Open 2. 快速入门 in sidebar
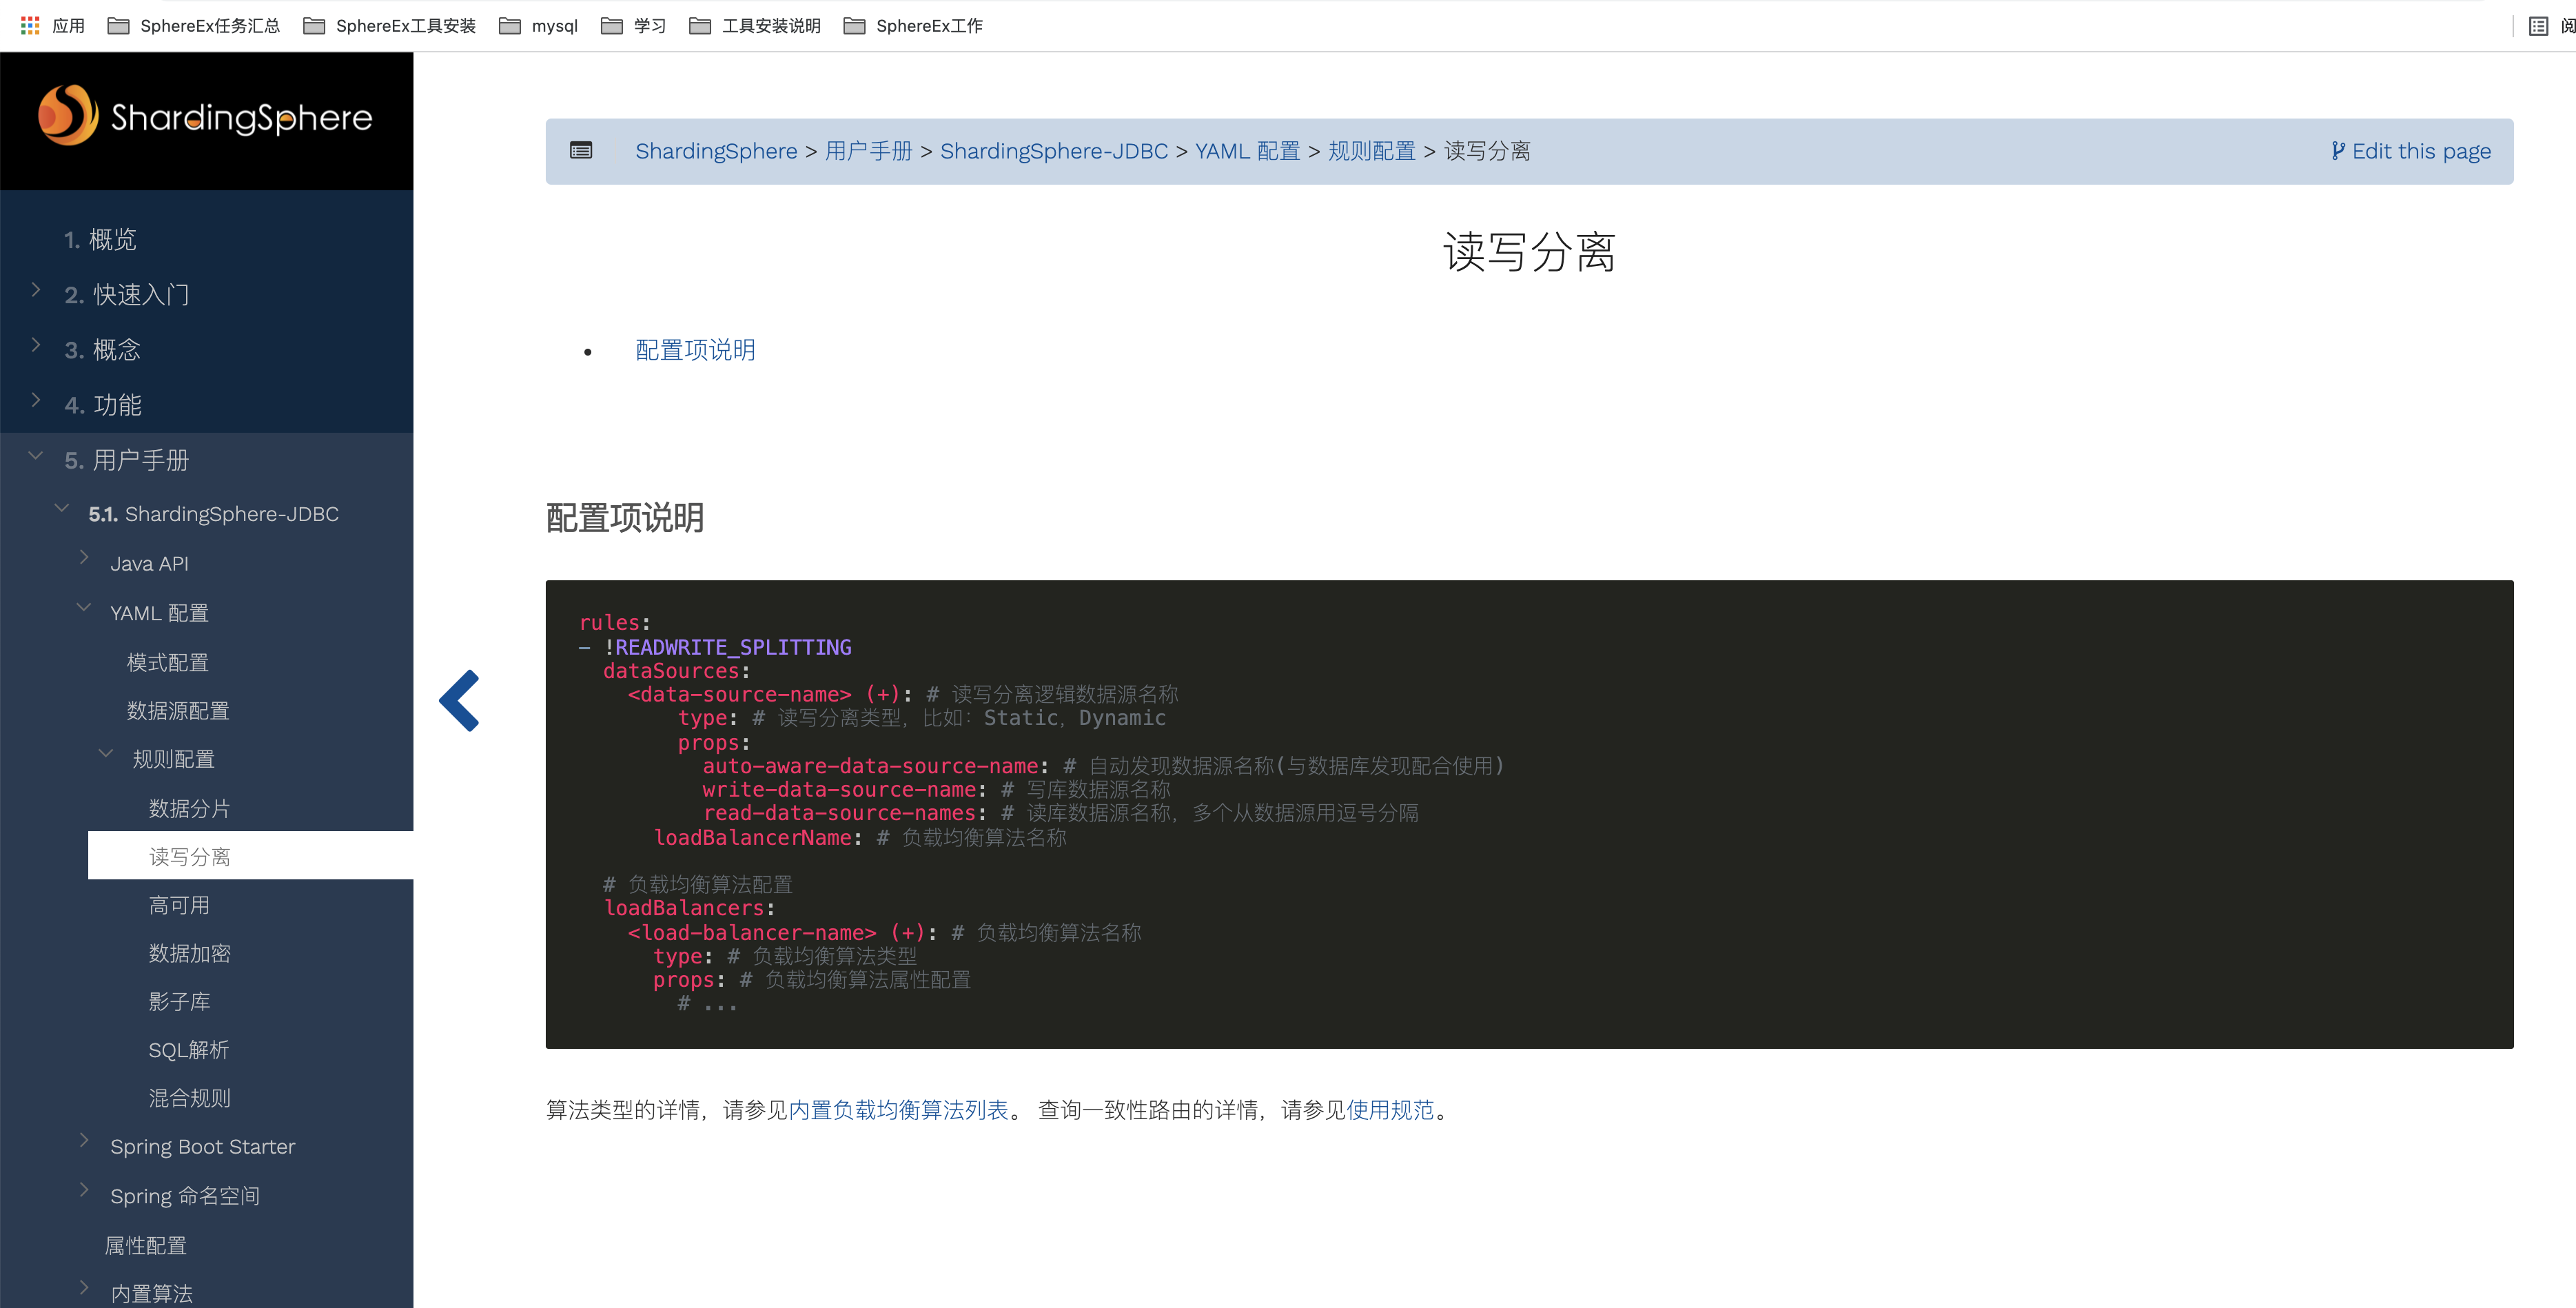 click(127, 295)
